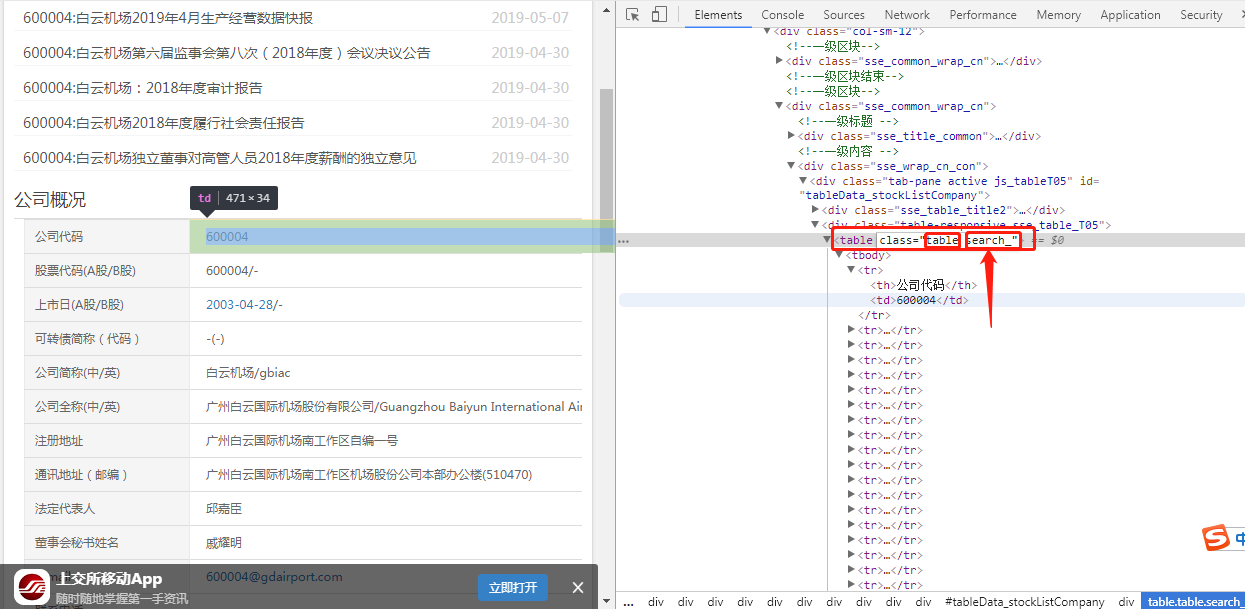This screenshot has width=1245, height=609.
Task: Collapse the selected table element node
Action: 827,241
